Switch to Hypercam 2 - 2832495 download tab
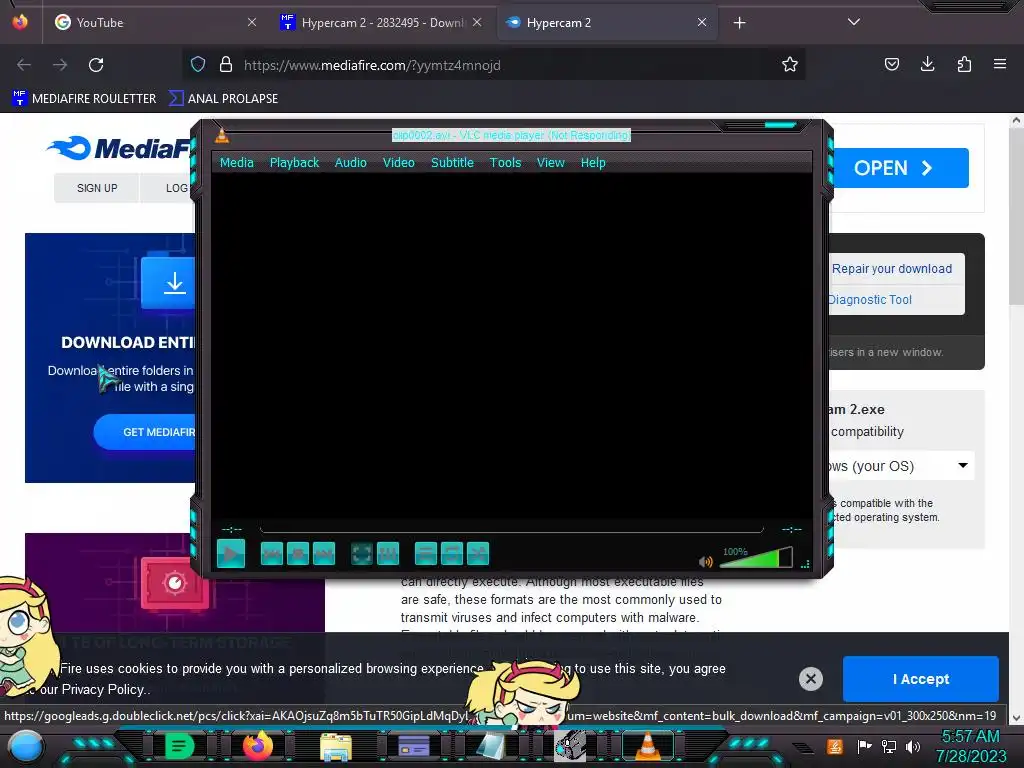Viewport: 1024px width, 768px height. point(381,22)
